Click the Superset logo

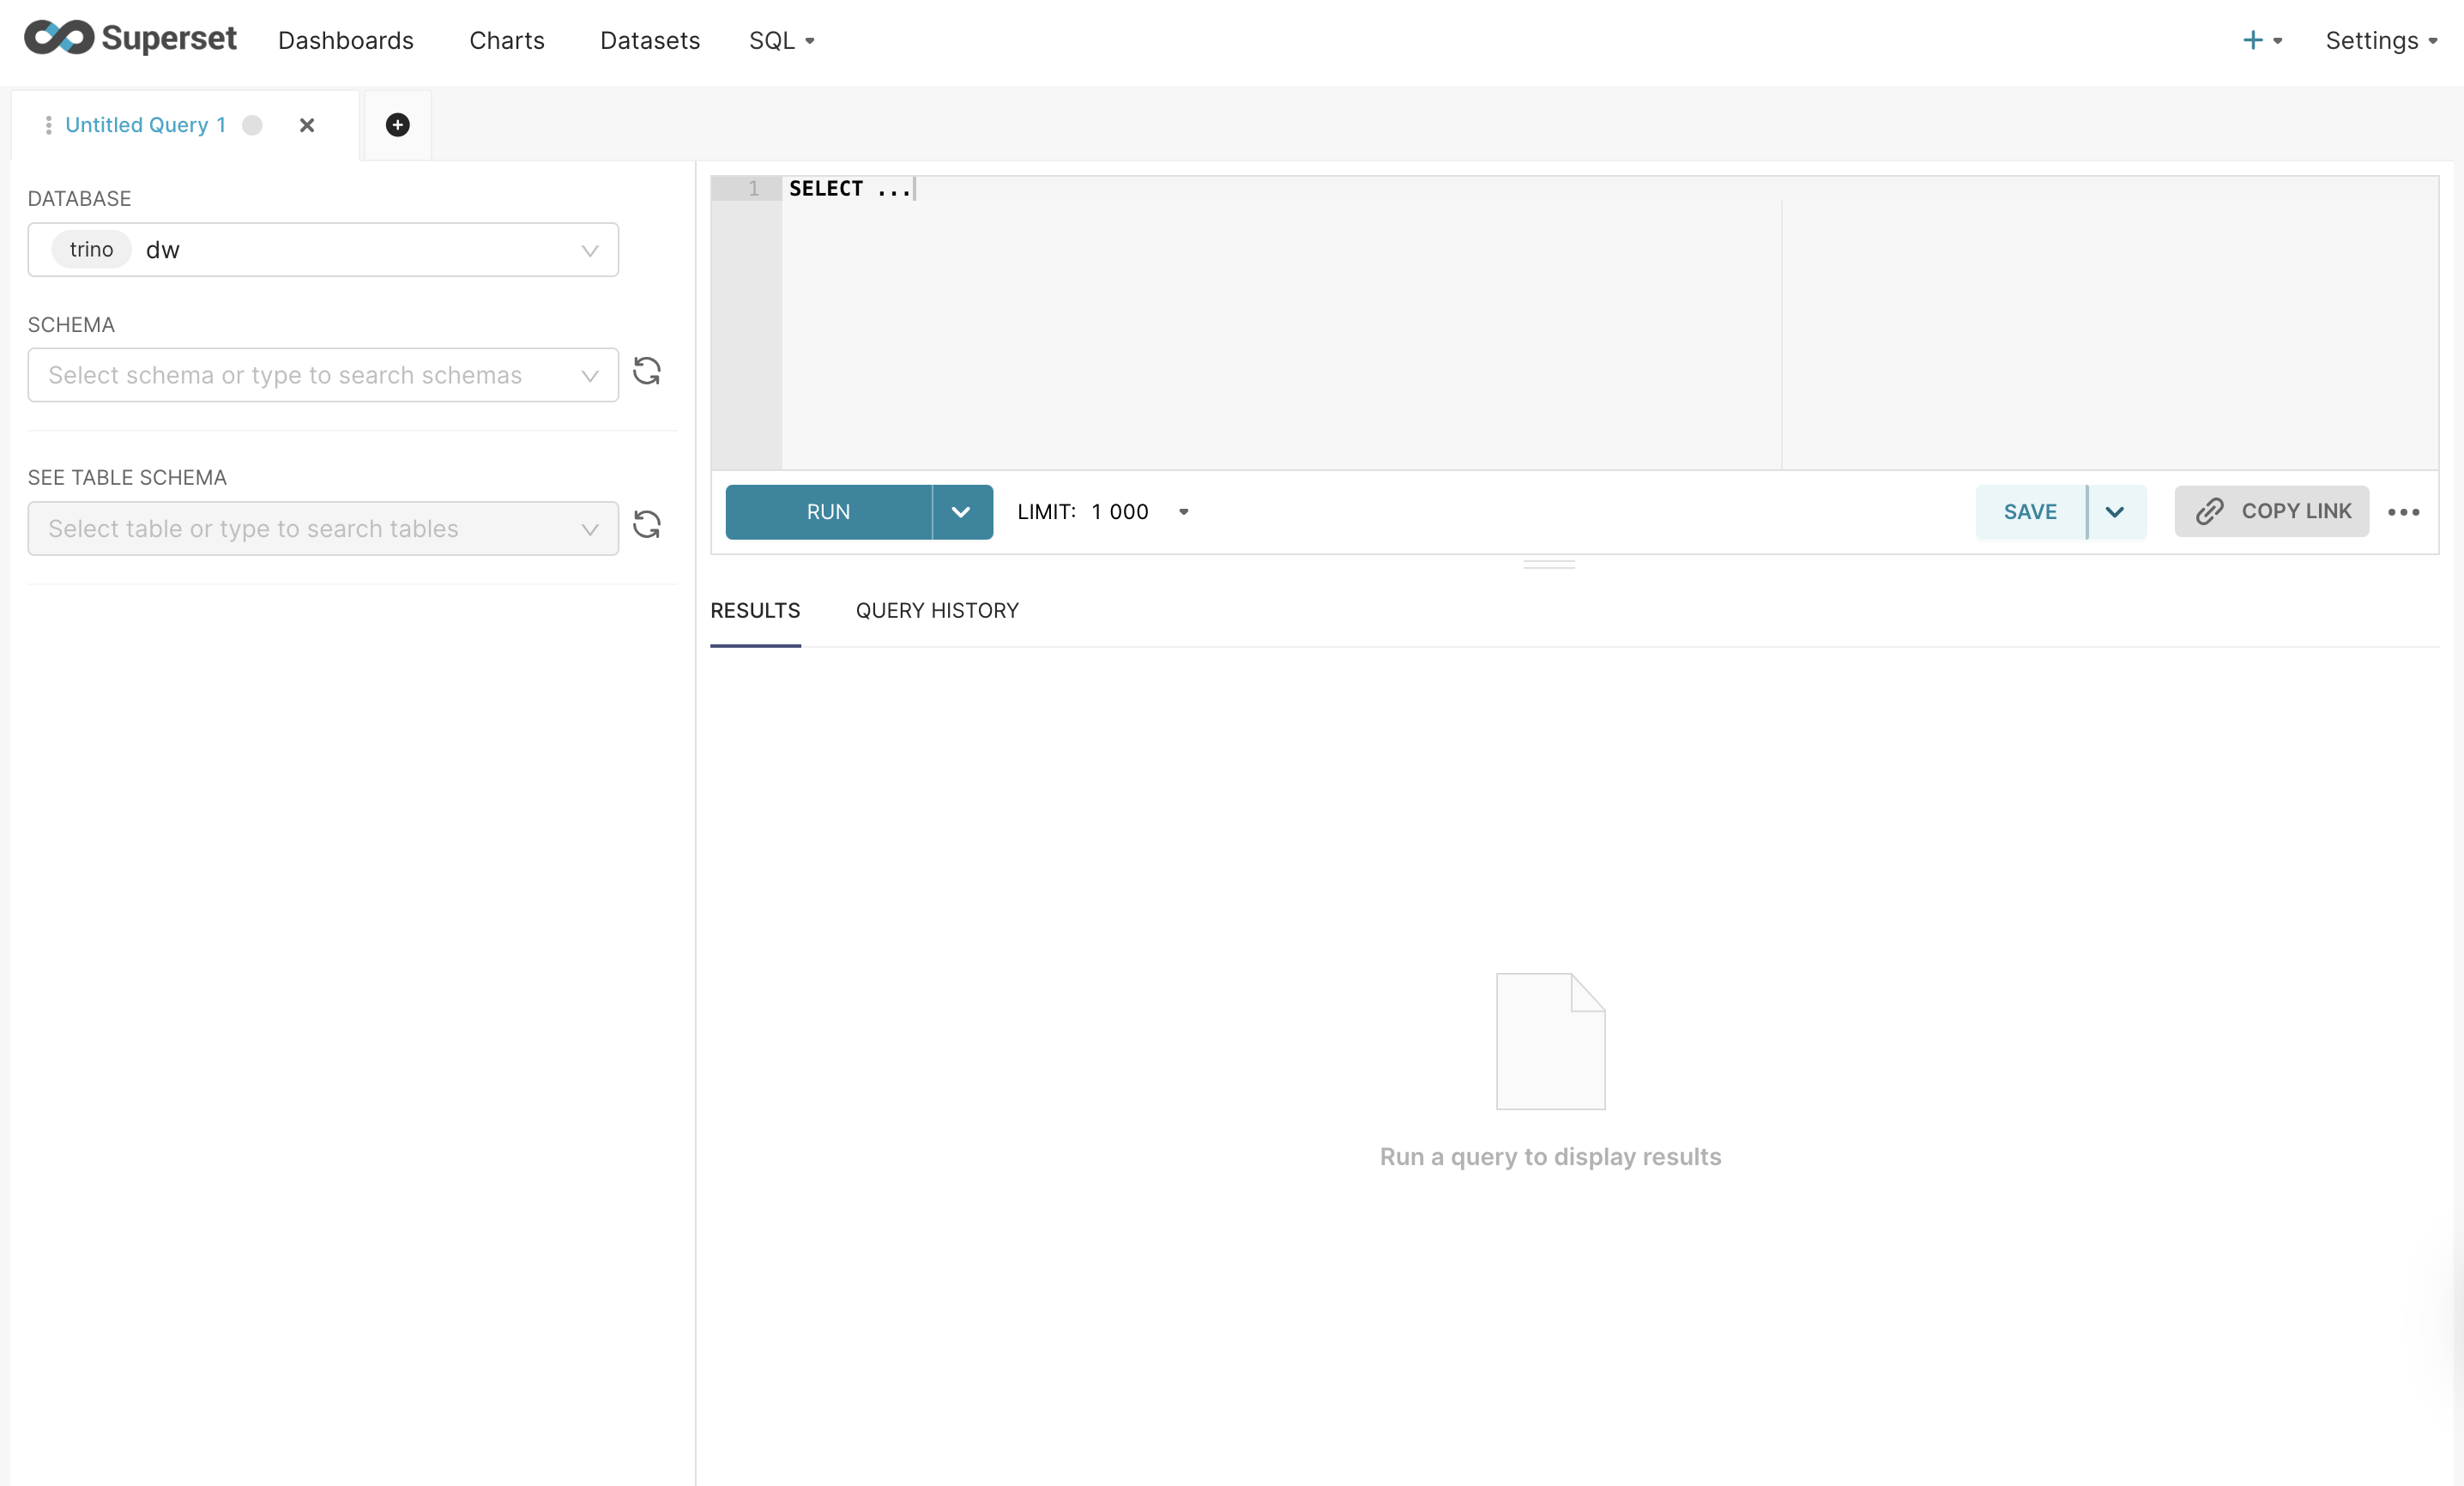(130, 39)
